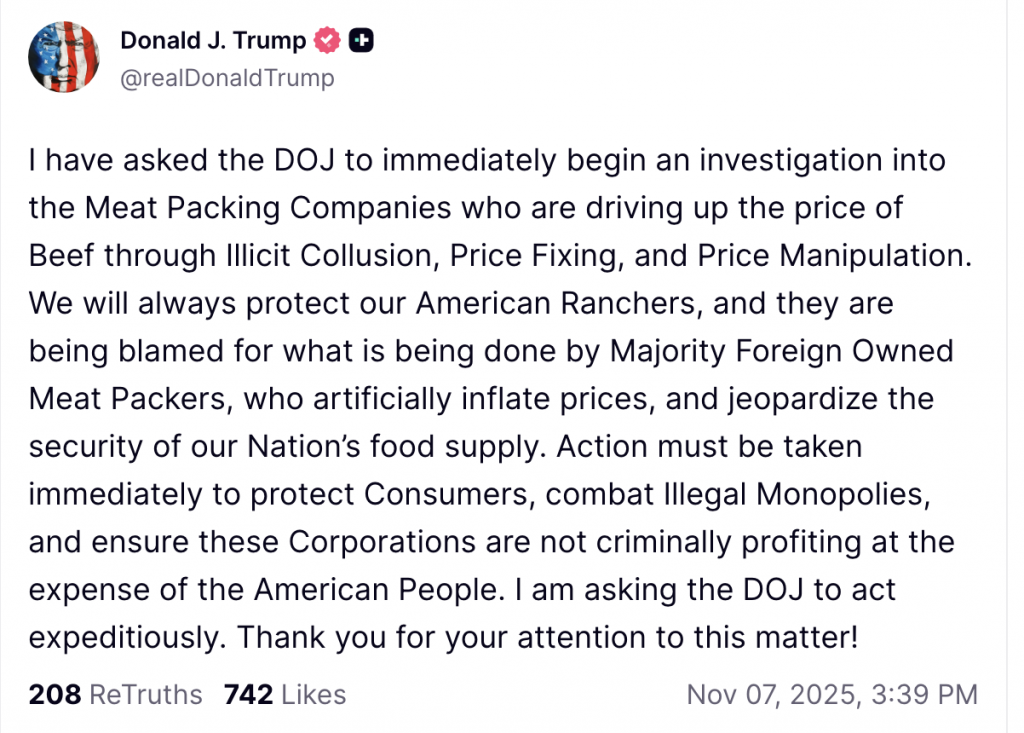The image size is (1024, 733).
Task: Open the Donald J. Trump display name
Action: pos(213,41)
